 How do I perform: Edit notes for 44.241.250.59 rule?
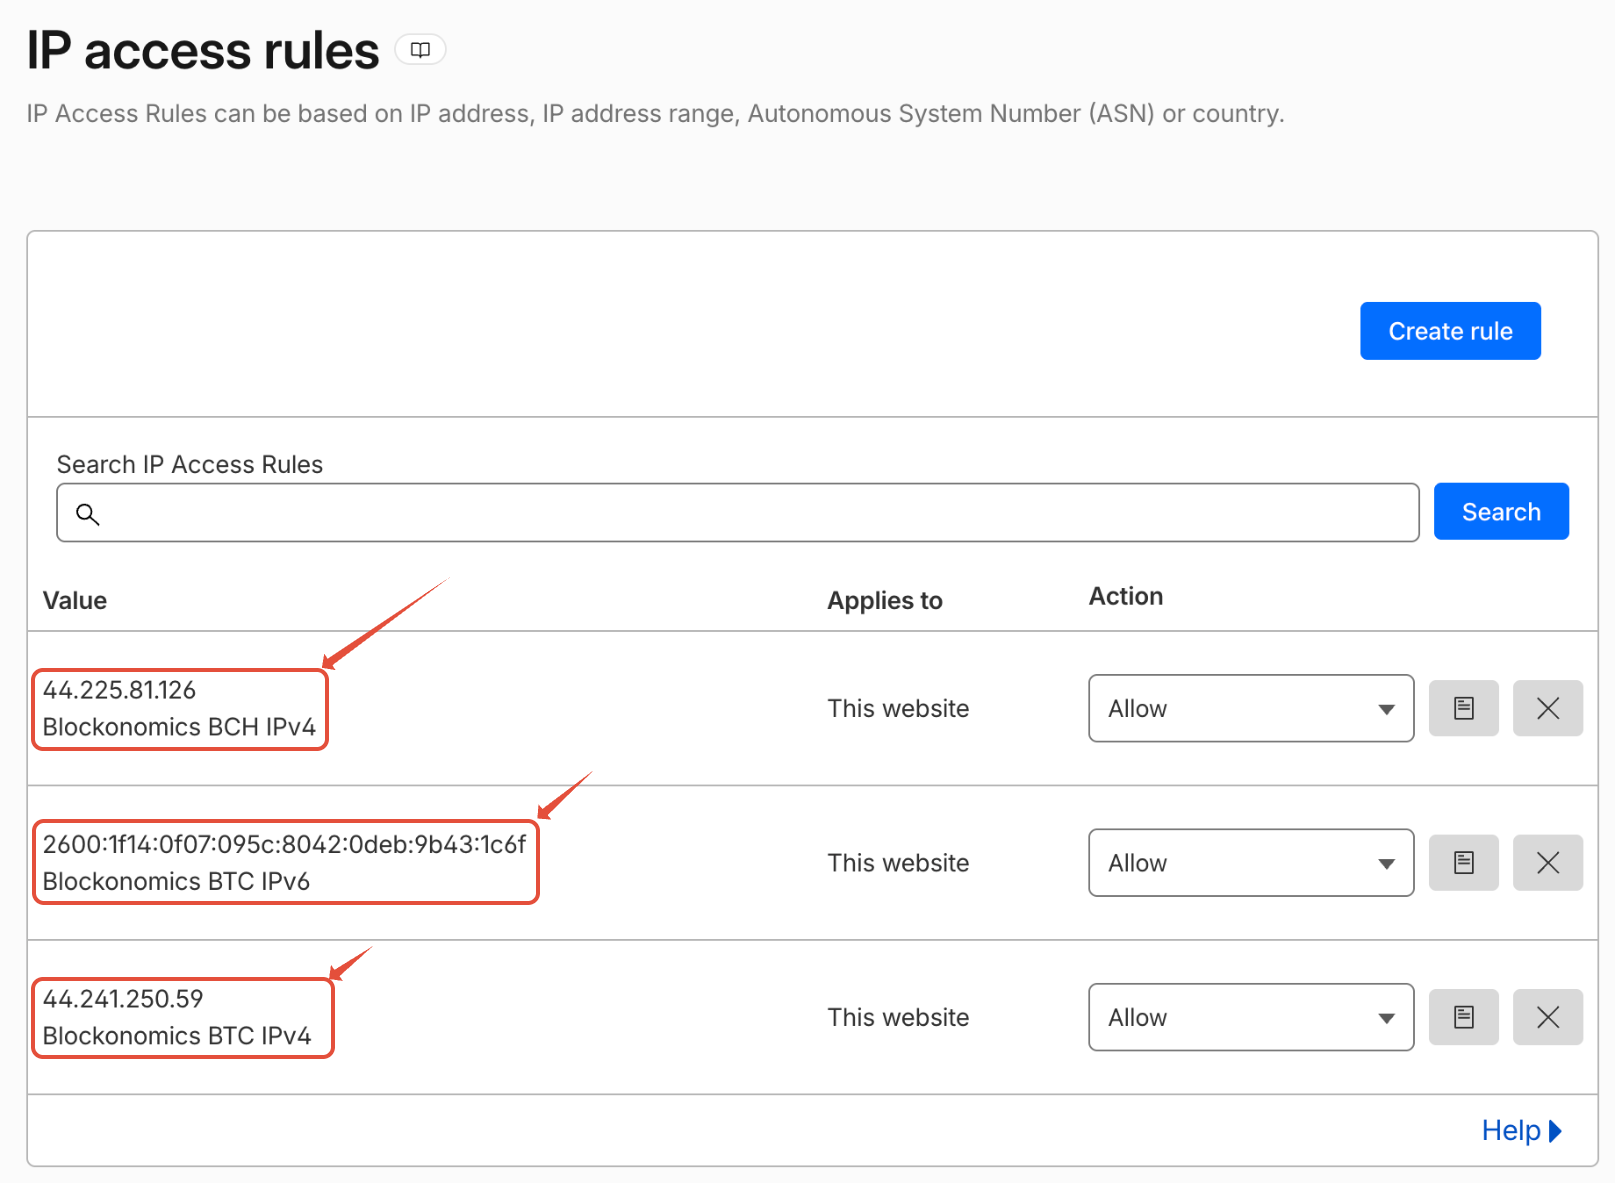1463,1017
